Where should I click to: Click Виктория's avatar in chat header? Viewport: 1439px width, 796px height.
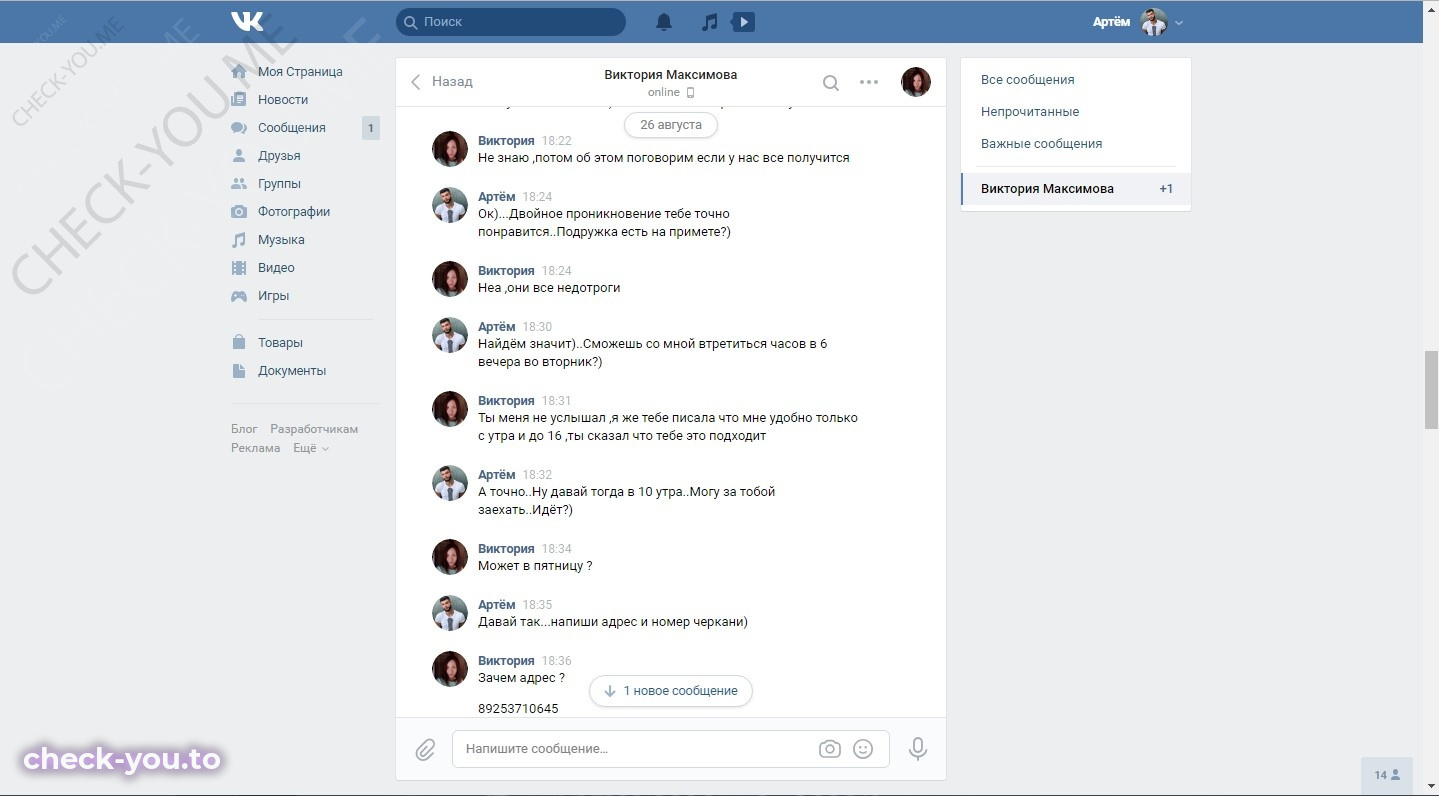tap(916, 82)
